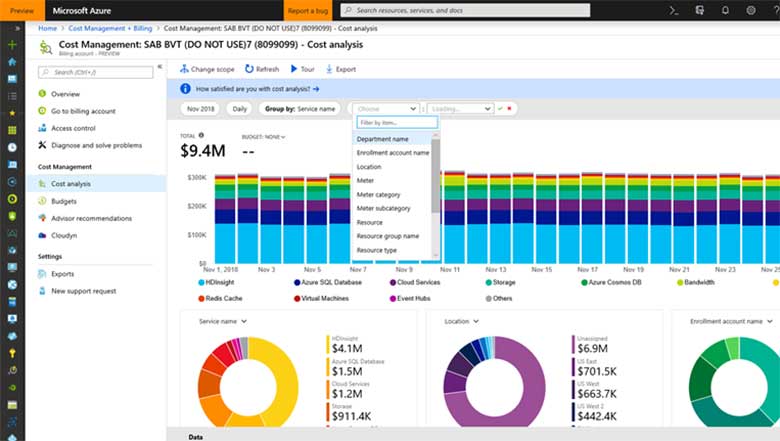Open Cloud Shell from the top bar
Screen dimensions: 780x441
pyautogui.click(x=674, y=10)
